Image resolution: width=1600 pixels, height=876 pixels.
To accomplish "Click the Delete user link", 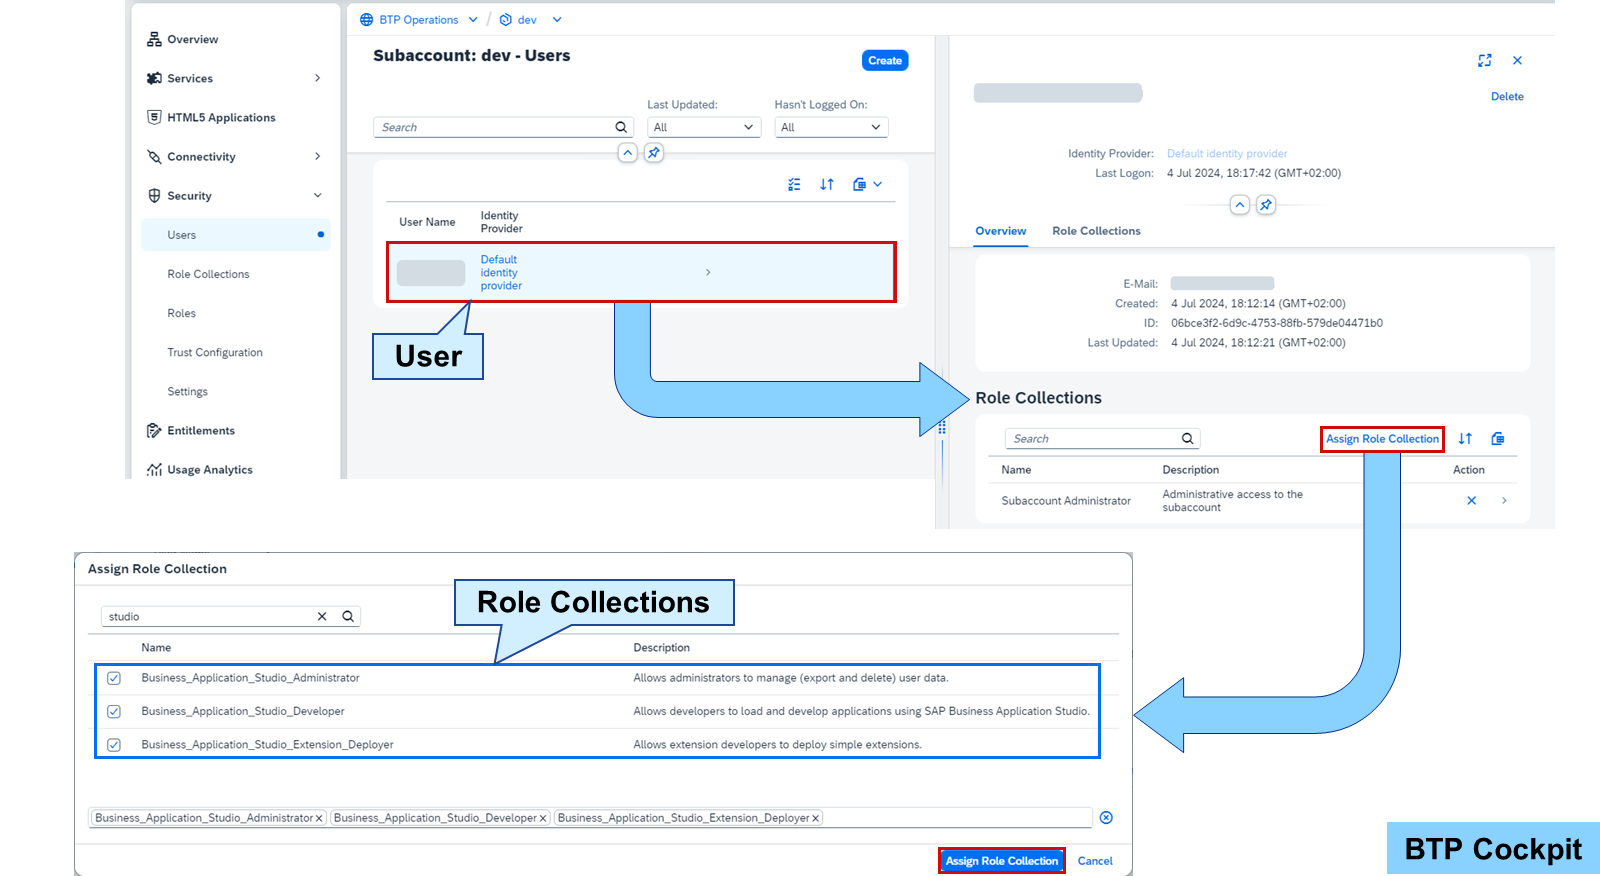I will [x=1507, y=97].
